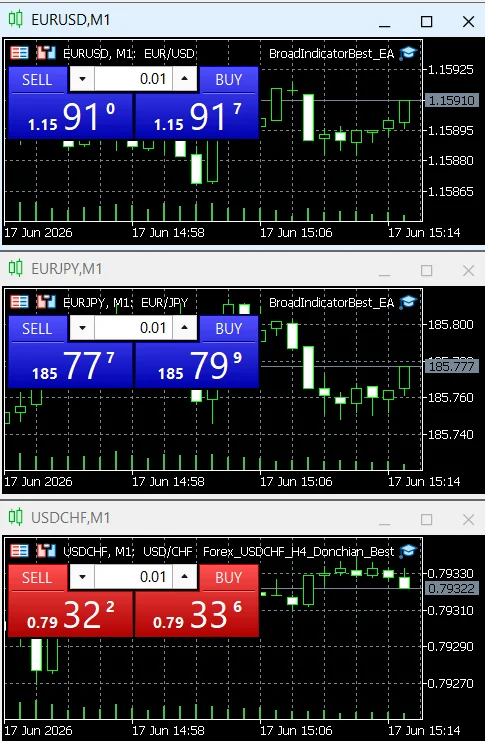This screenshot has width=485, height=741.
Task: Click the 185 77 7 sell price tile
Action: click(70, 365)
